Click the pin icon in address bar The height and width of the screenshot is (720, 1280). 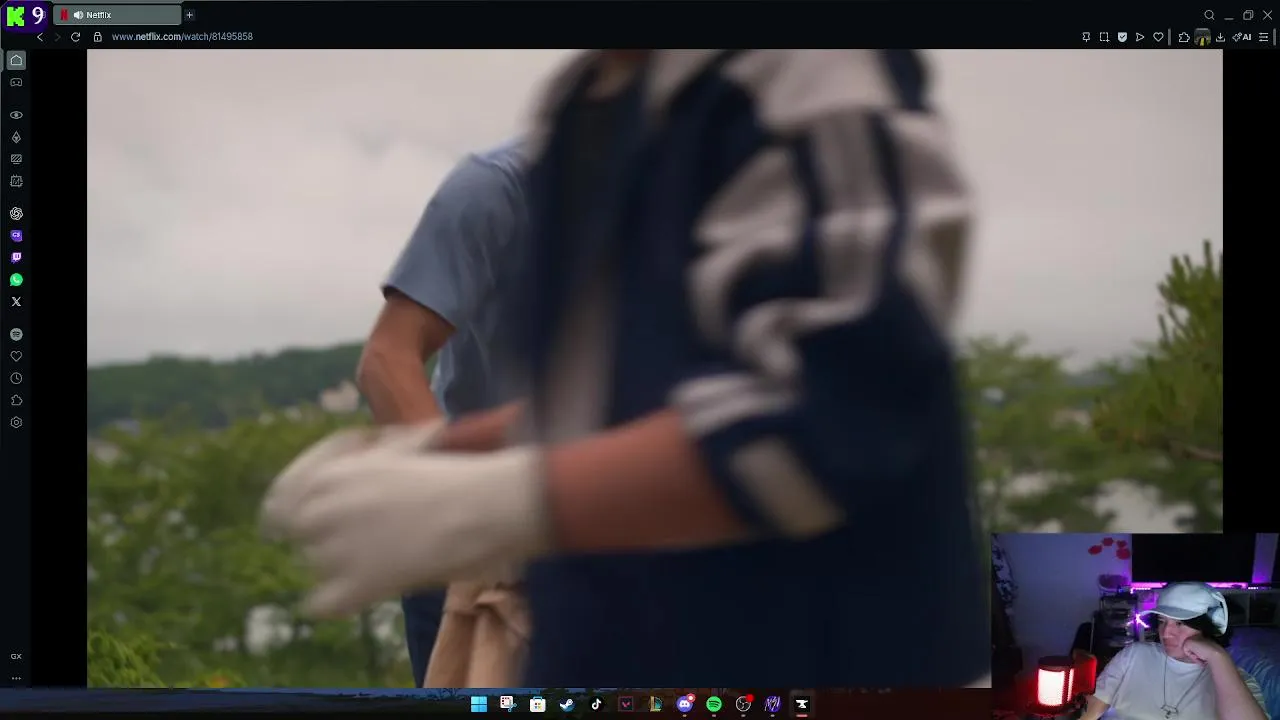click(x=1086, y=37)
